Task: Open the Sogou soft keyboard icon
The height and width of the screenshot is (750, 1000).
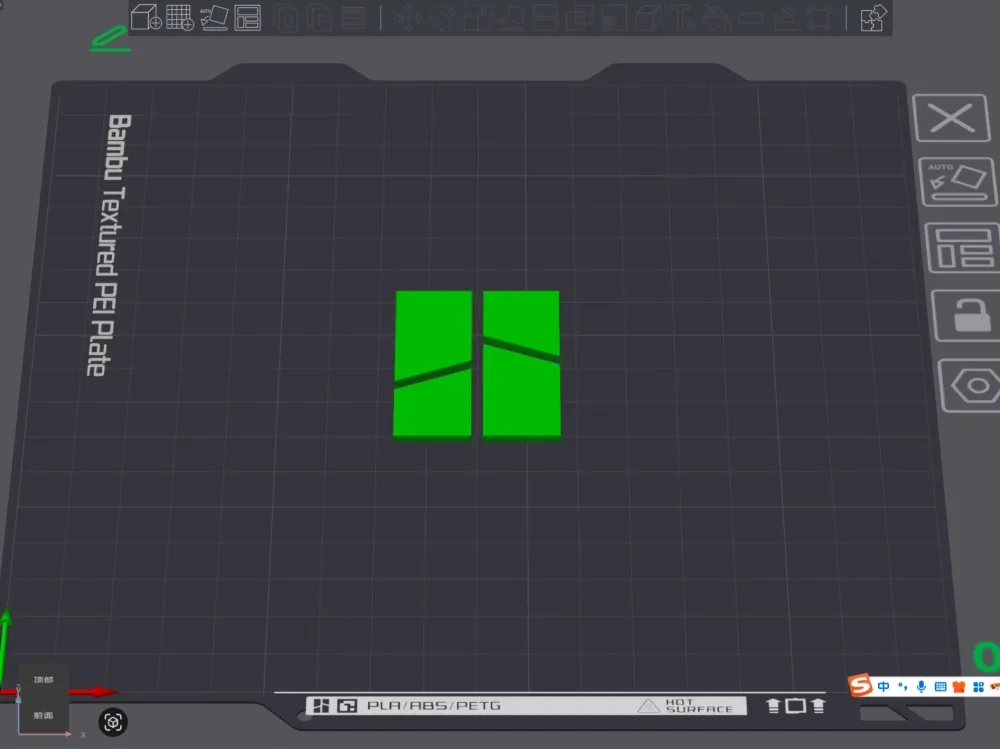Action: click(x=940, y=686)
